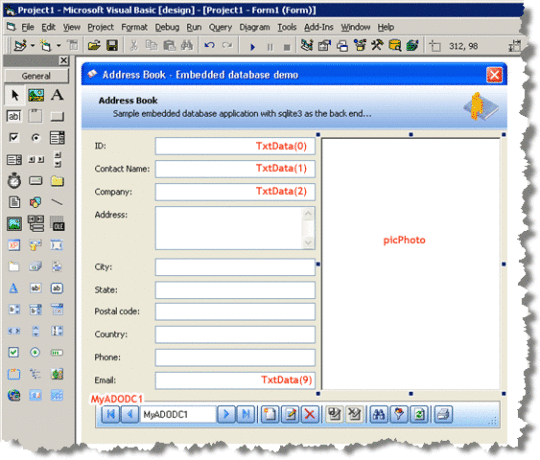Expand Add Project dropdown arrow
This screenshot has width=540, height=460.
pos(33,45)
